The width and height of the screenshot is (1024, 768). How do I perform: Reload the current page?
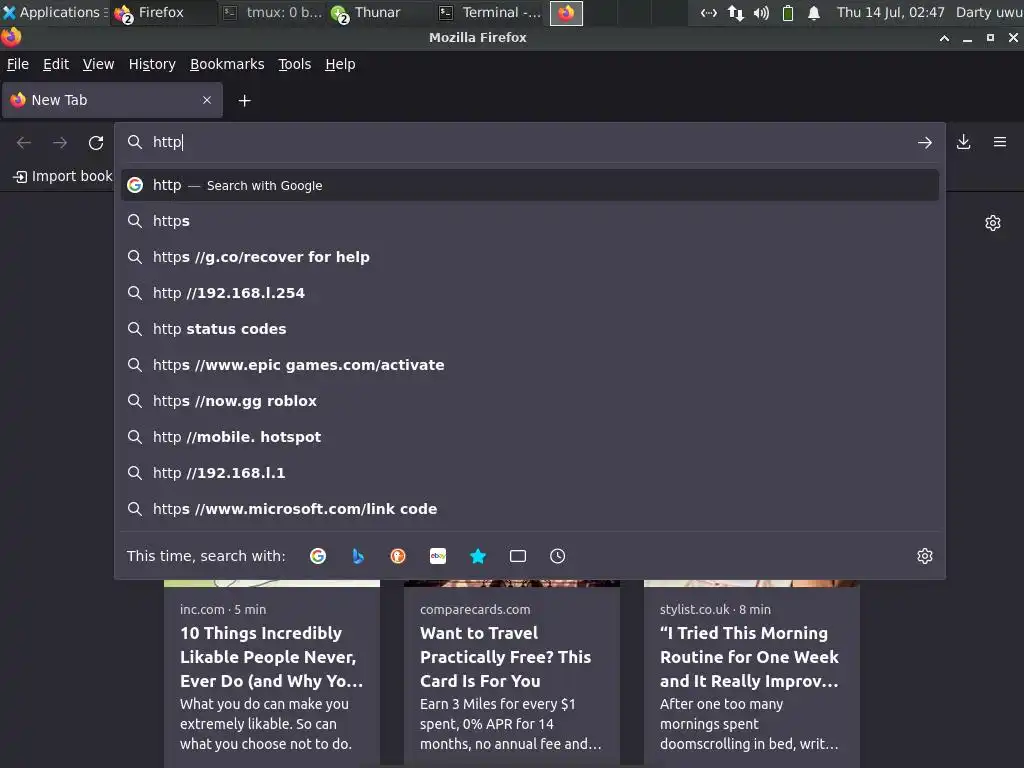[x=96, y=142]
